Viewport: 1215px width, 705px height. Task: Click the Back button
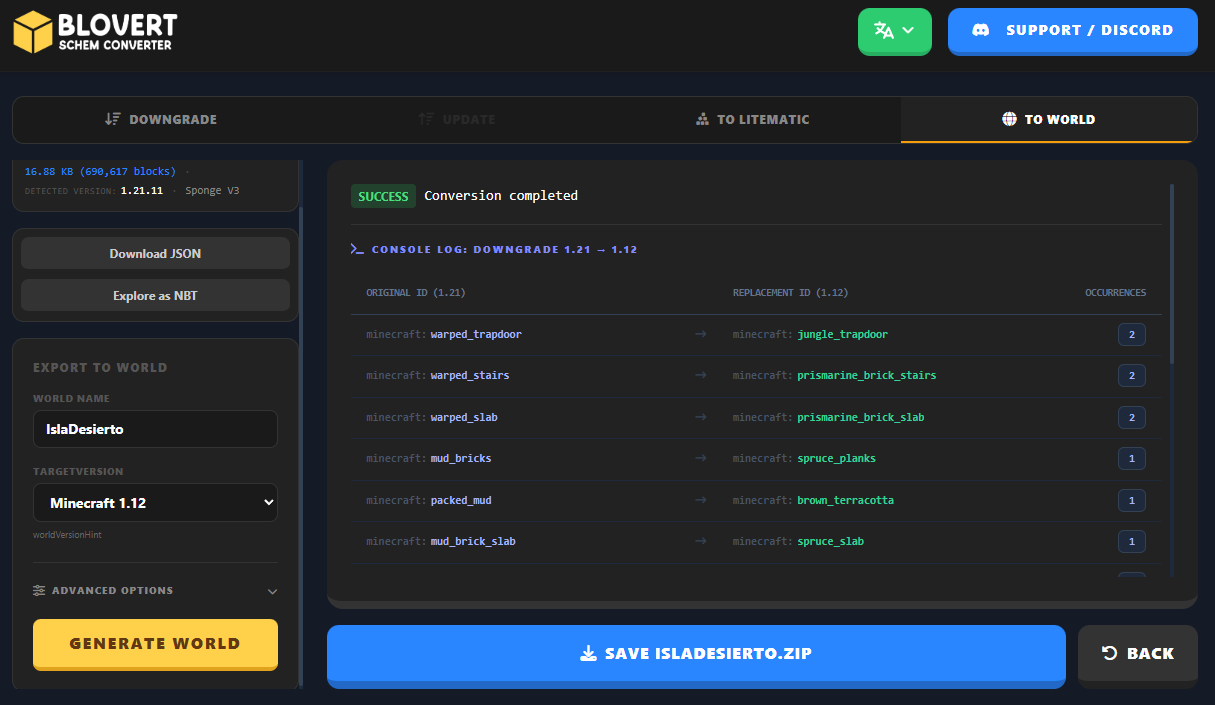pyautogui.click(x=1138, y=656)
